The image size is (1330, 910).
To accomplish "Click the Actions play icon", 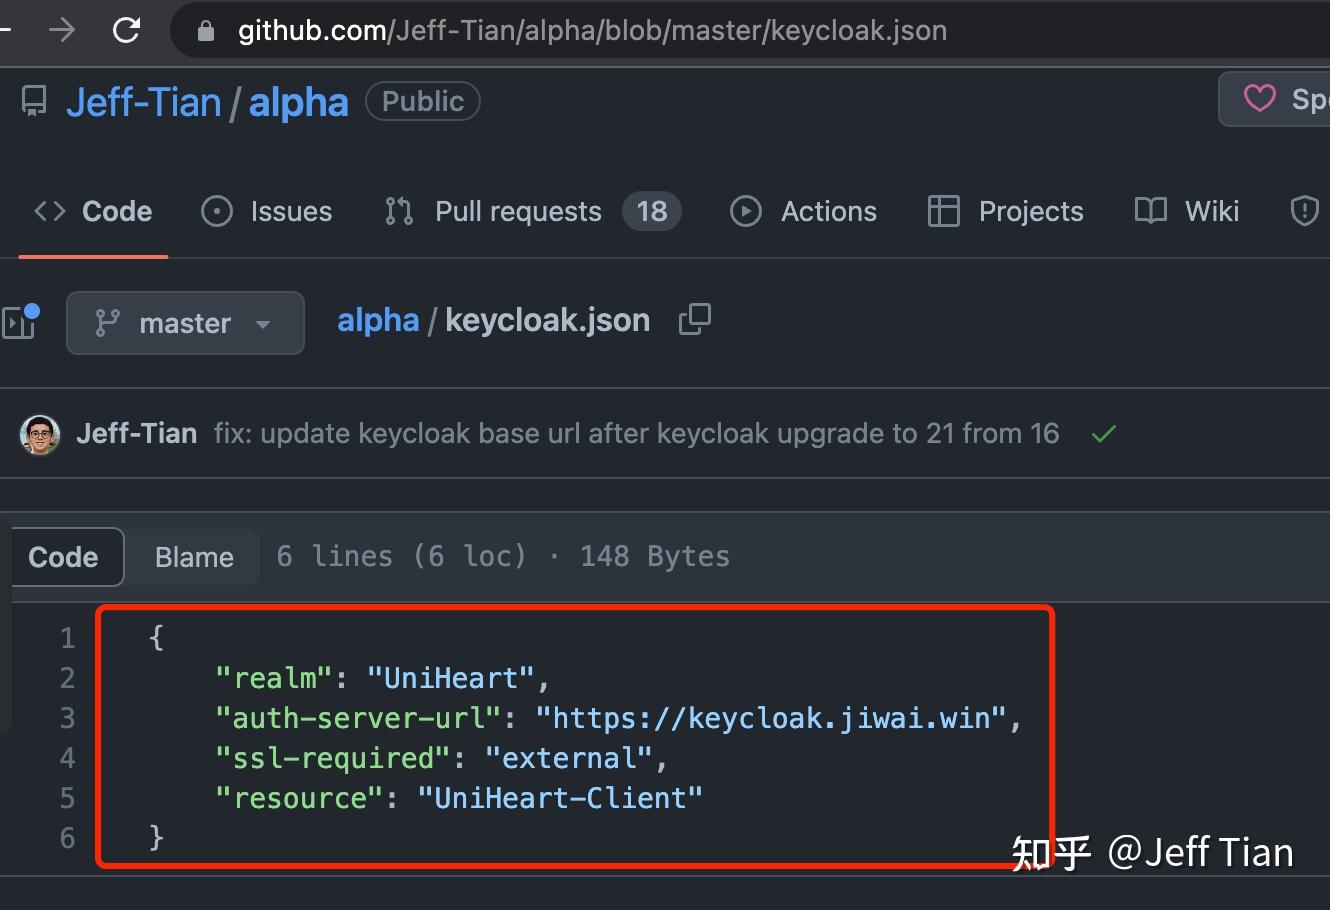I will click(x=745, y=211).
